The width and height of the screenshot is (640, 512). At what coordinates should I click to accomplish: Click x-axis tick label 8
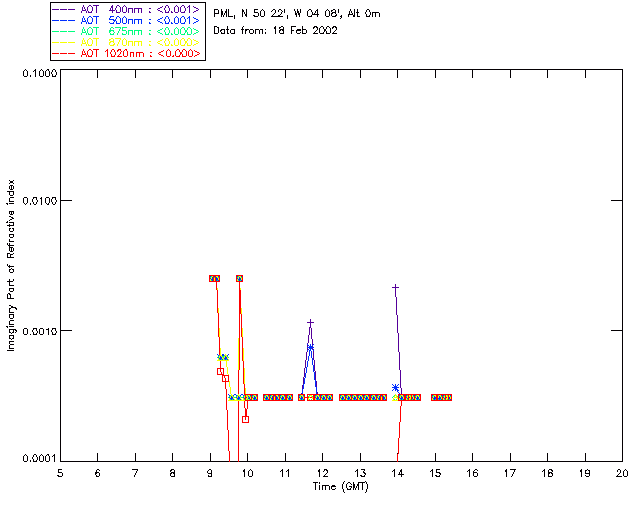[x=172, y=473]
